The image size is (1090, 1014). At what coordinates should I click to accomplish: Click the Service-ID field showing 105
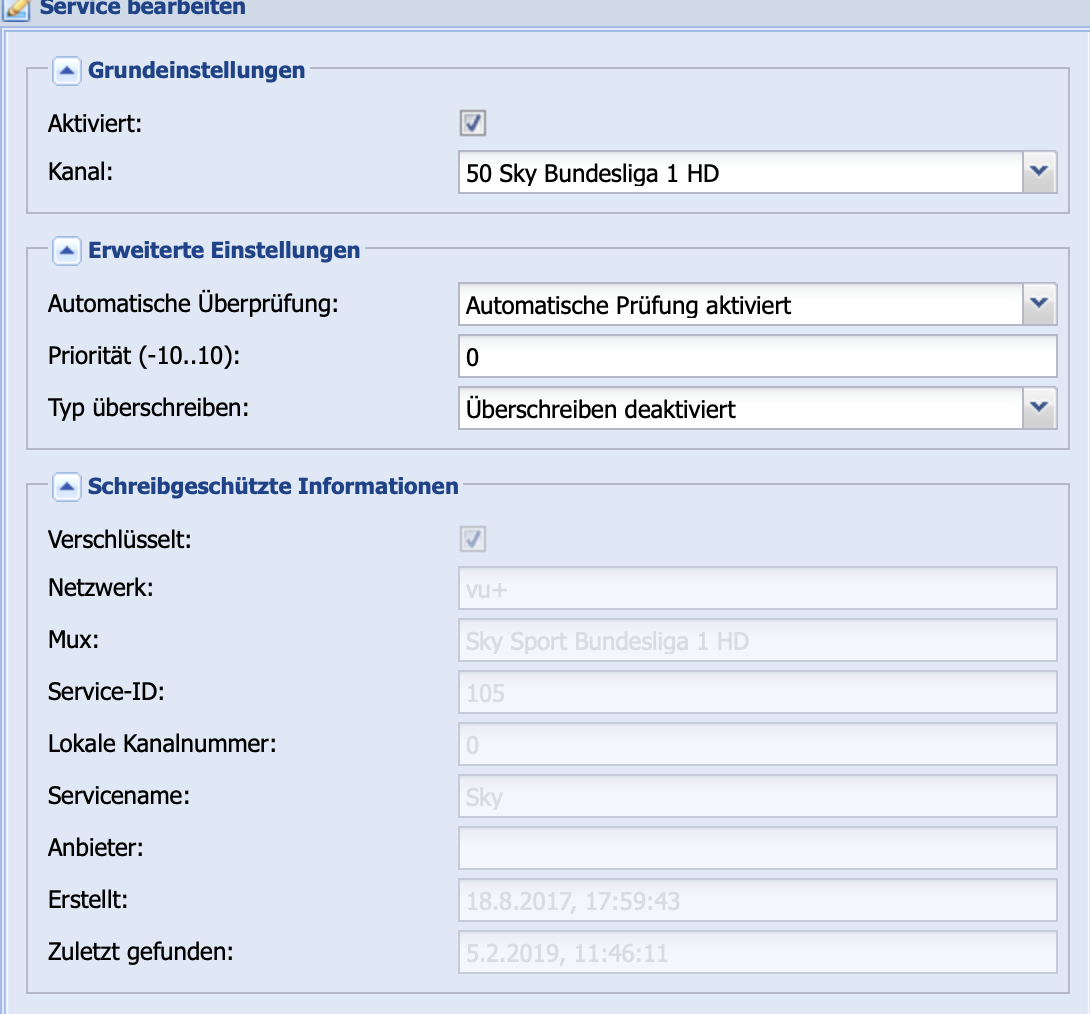758,692
